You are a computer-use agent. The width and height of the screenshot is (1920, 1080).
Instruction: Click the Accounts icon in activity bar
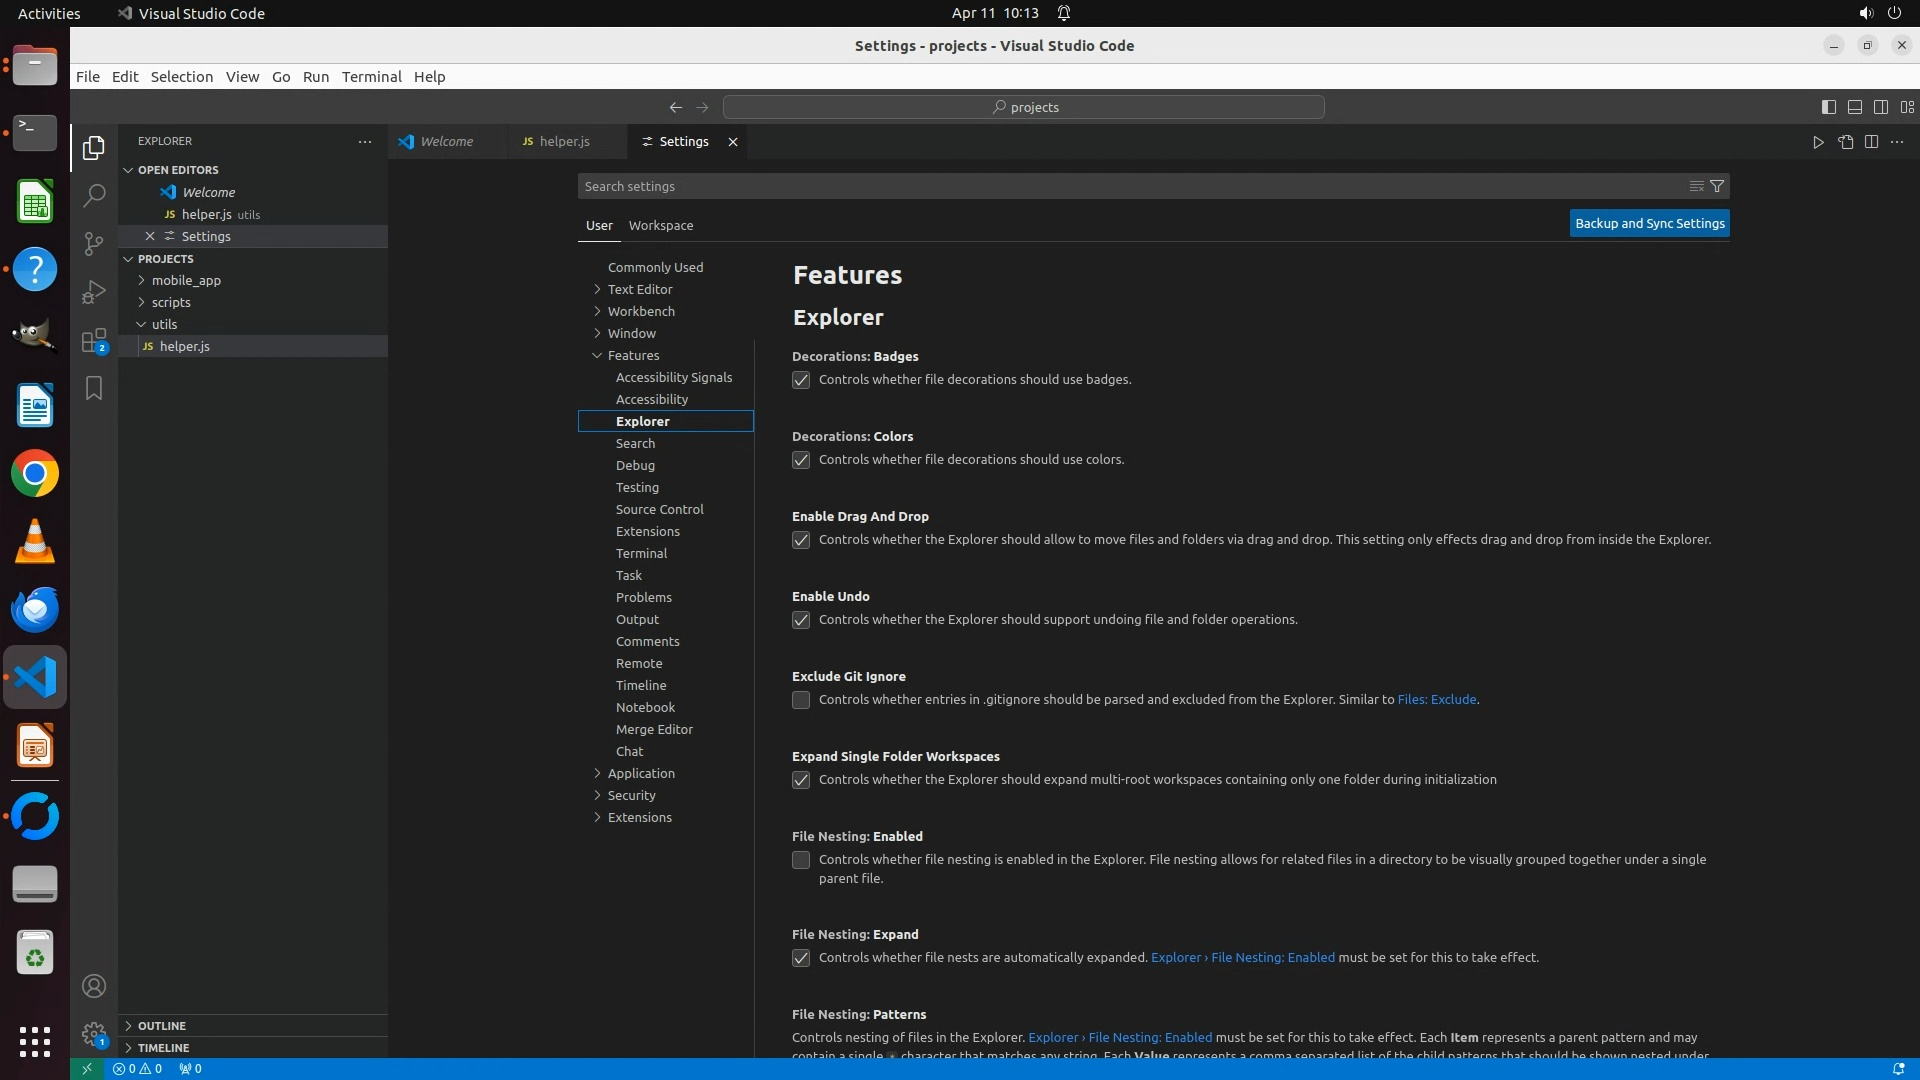point(94,986)
